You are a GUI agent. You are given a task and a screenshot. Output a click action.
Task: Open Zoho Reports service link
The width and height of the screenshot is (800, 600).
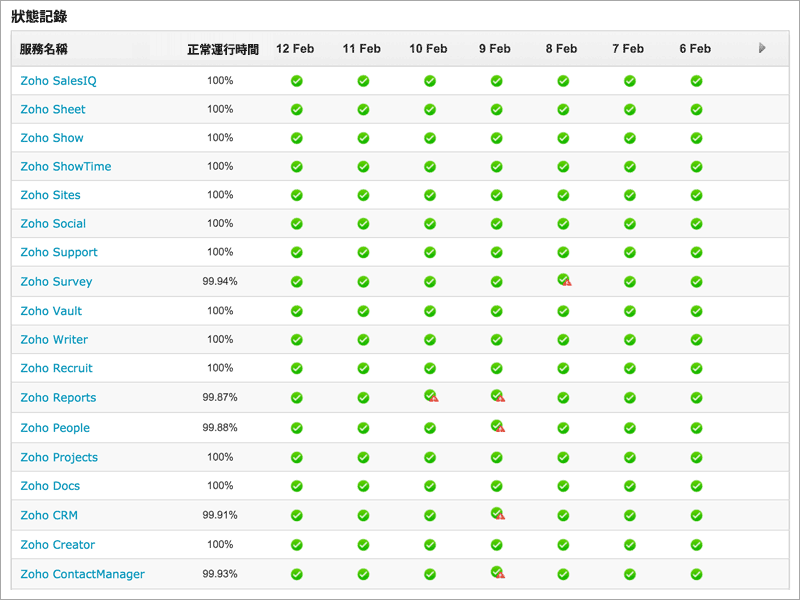(58, 397)
